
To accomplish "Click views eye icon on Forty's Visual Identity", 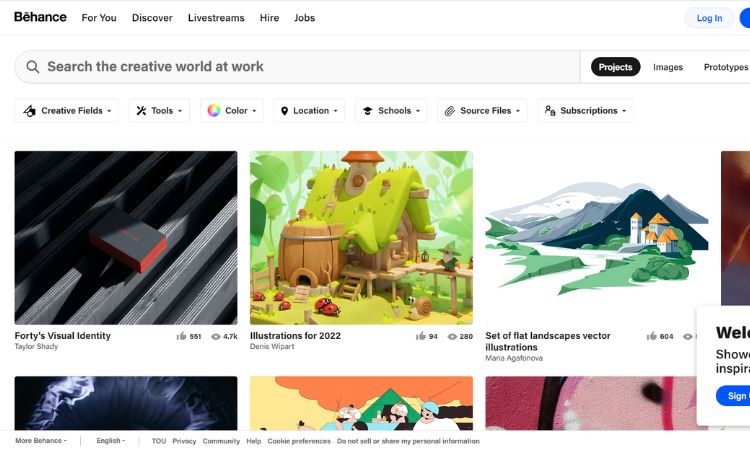I will (x=216, y=337).
